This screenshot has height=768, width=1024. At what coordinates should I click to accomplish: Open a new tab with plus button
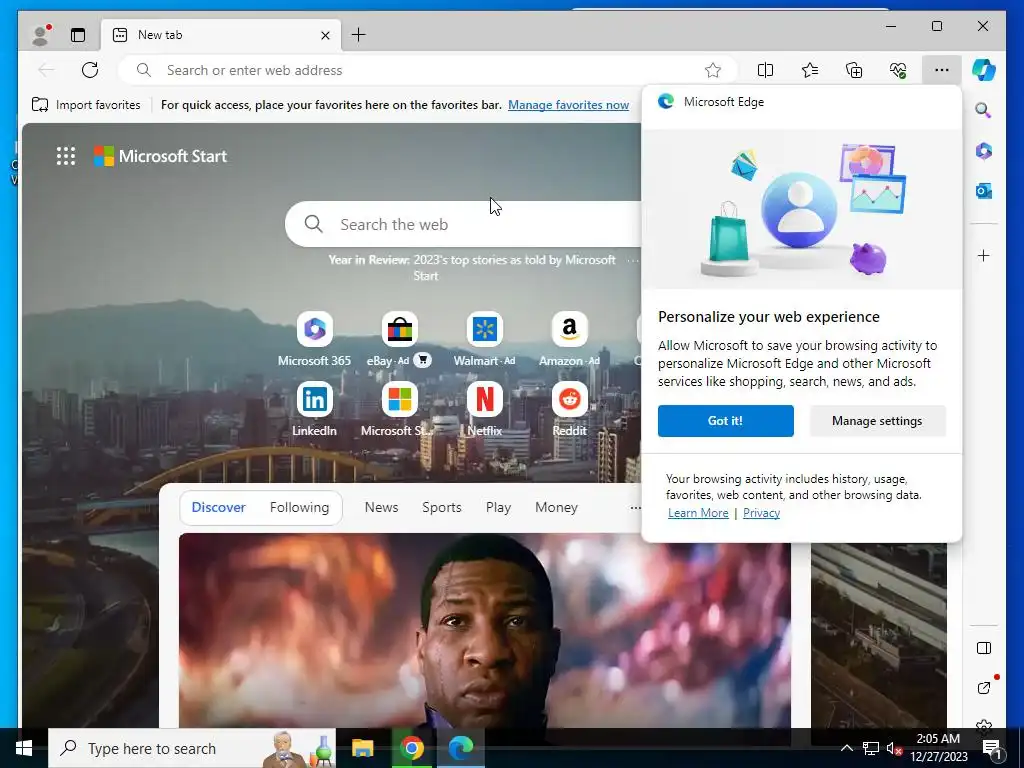pos(359,35)
